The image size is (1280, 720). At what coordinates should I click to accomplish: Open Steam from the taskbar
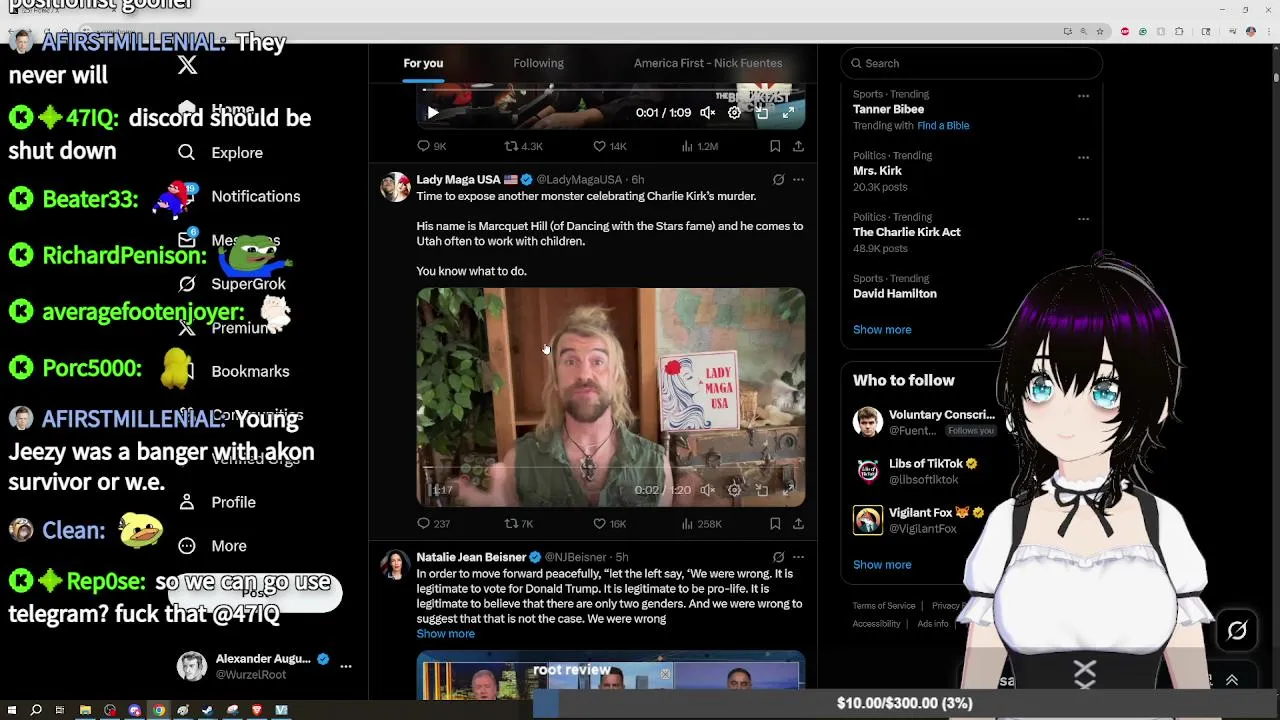coord(208,710)
